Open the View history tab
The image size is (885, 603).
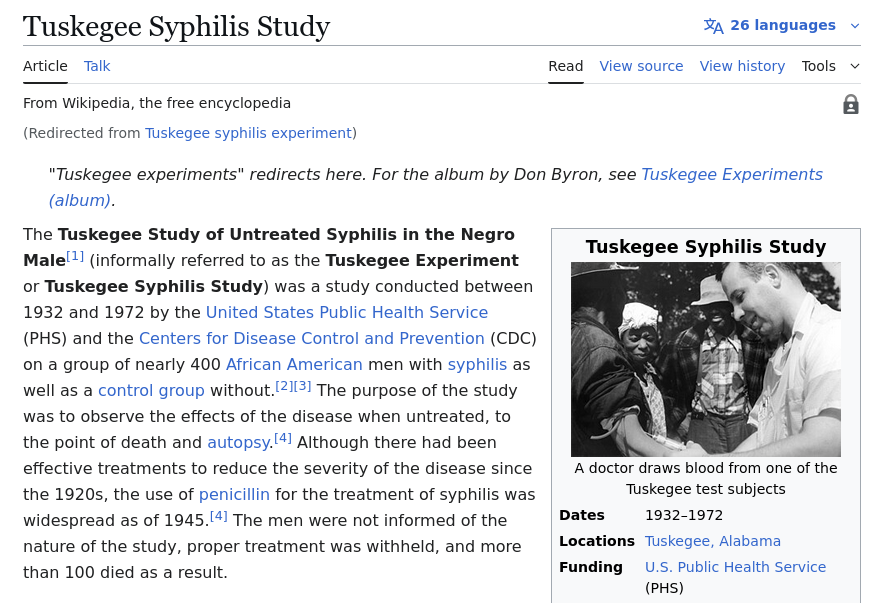click(742, 66)
